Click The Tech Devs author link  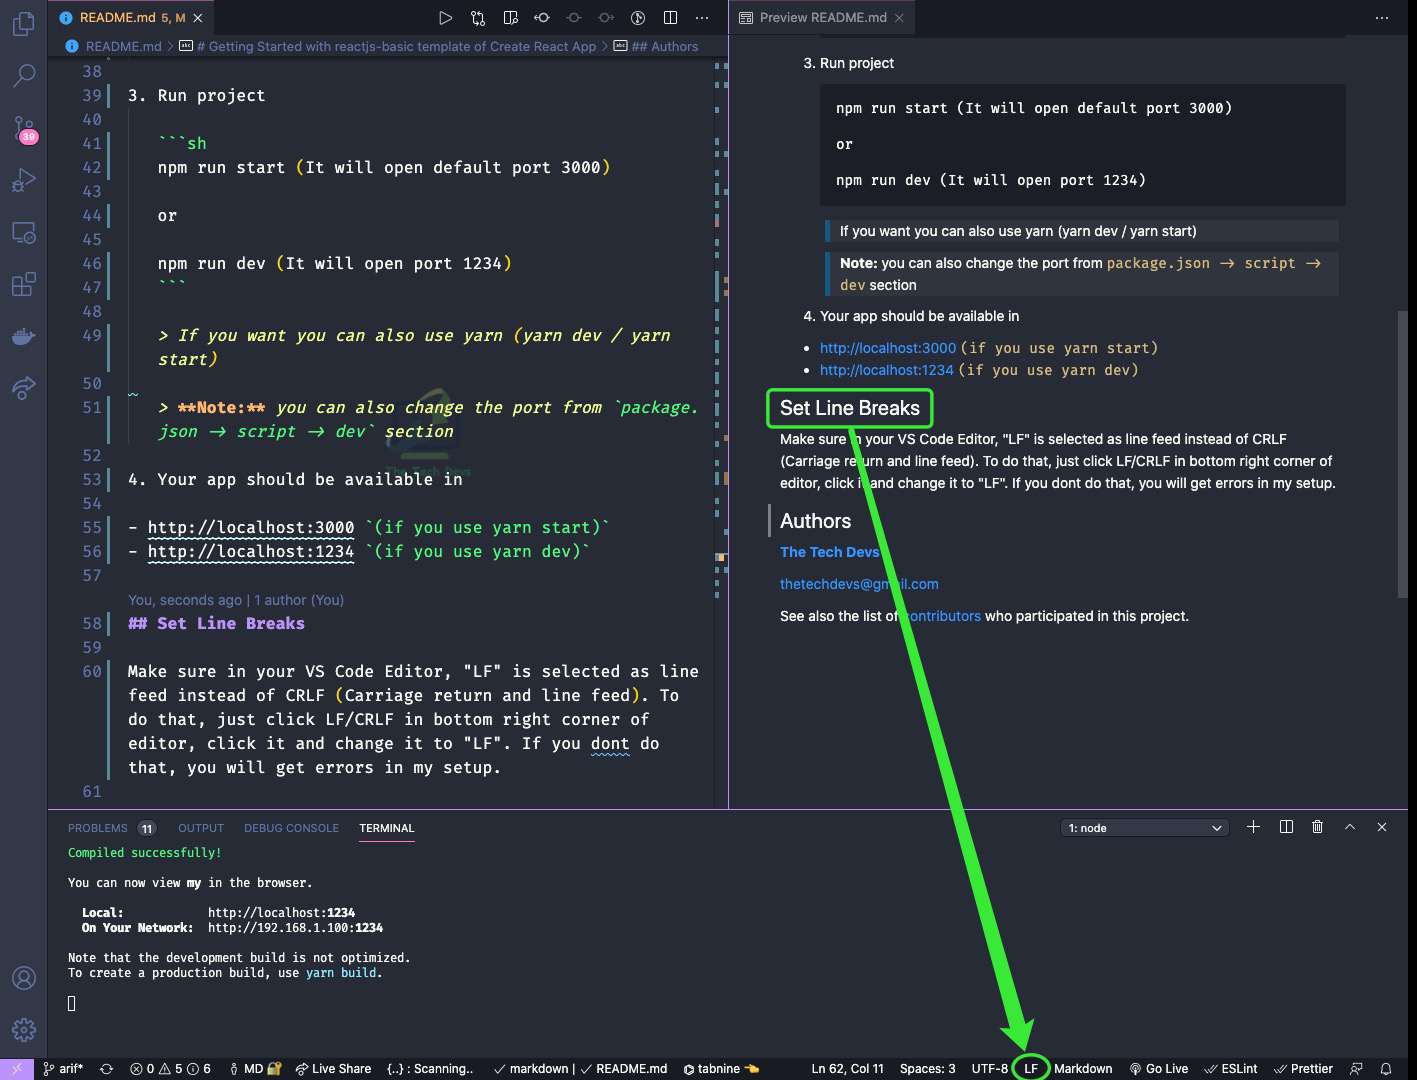click(830, 552)
